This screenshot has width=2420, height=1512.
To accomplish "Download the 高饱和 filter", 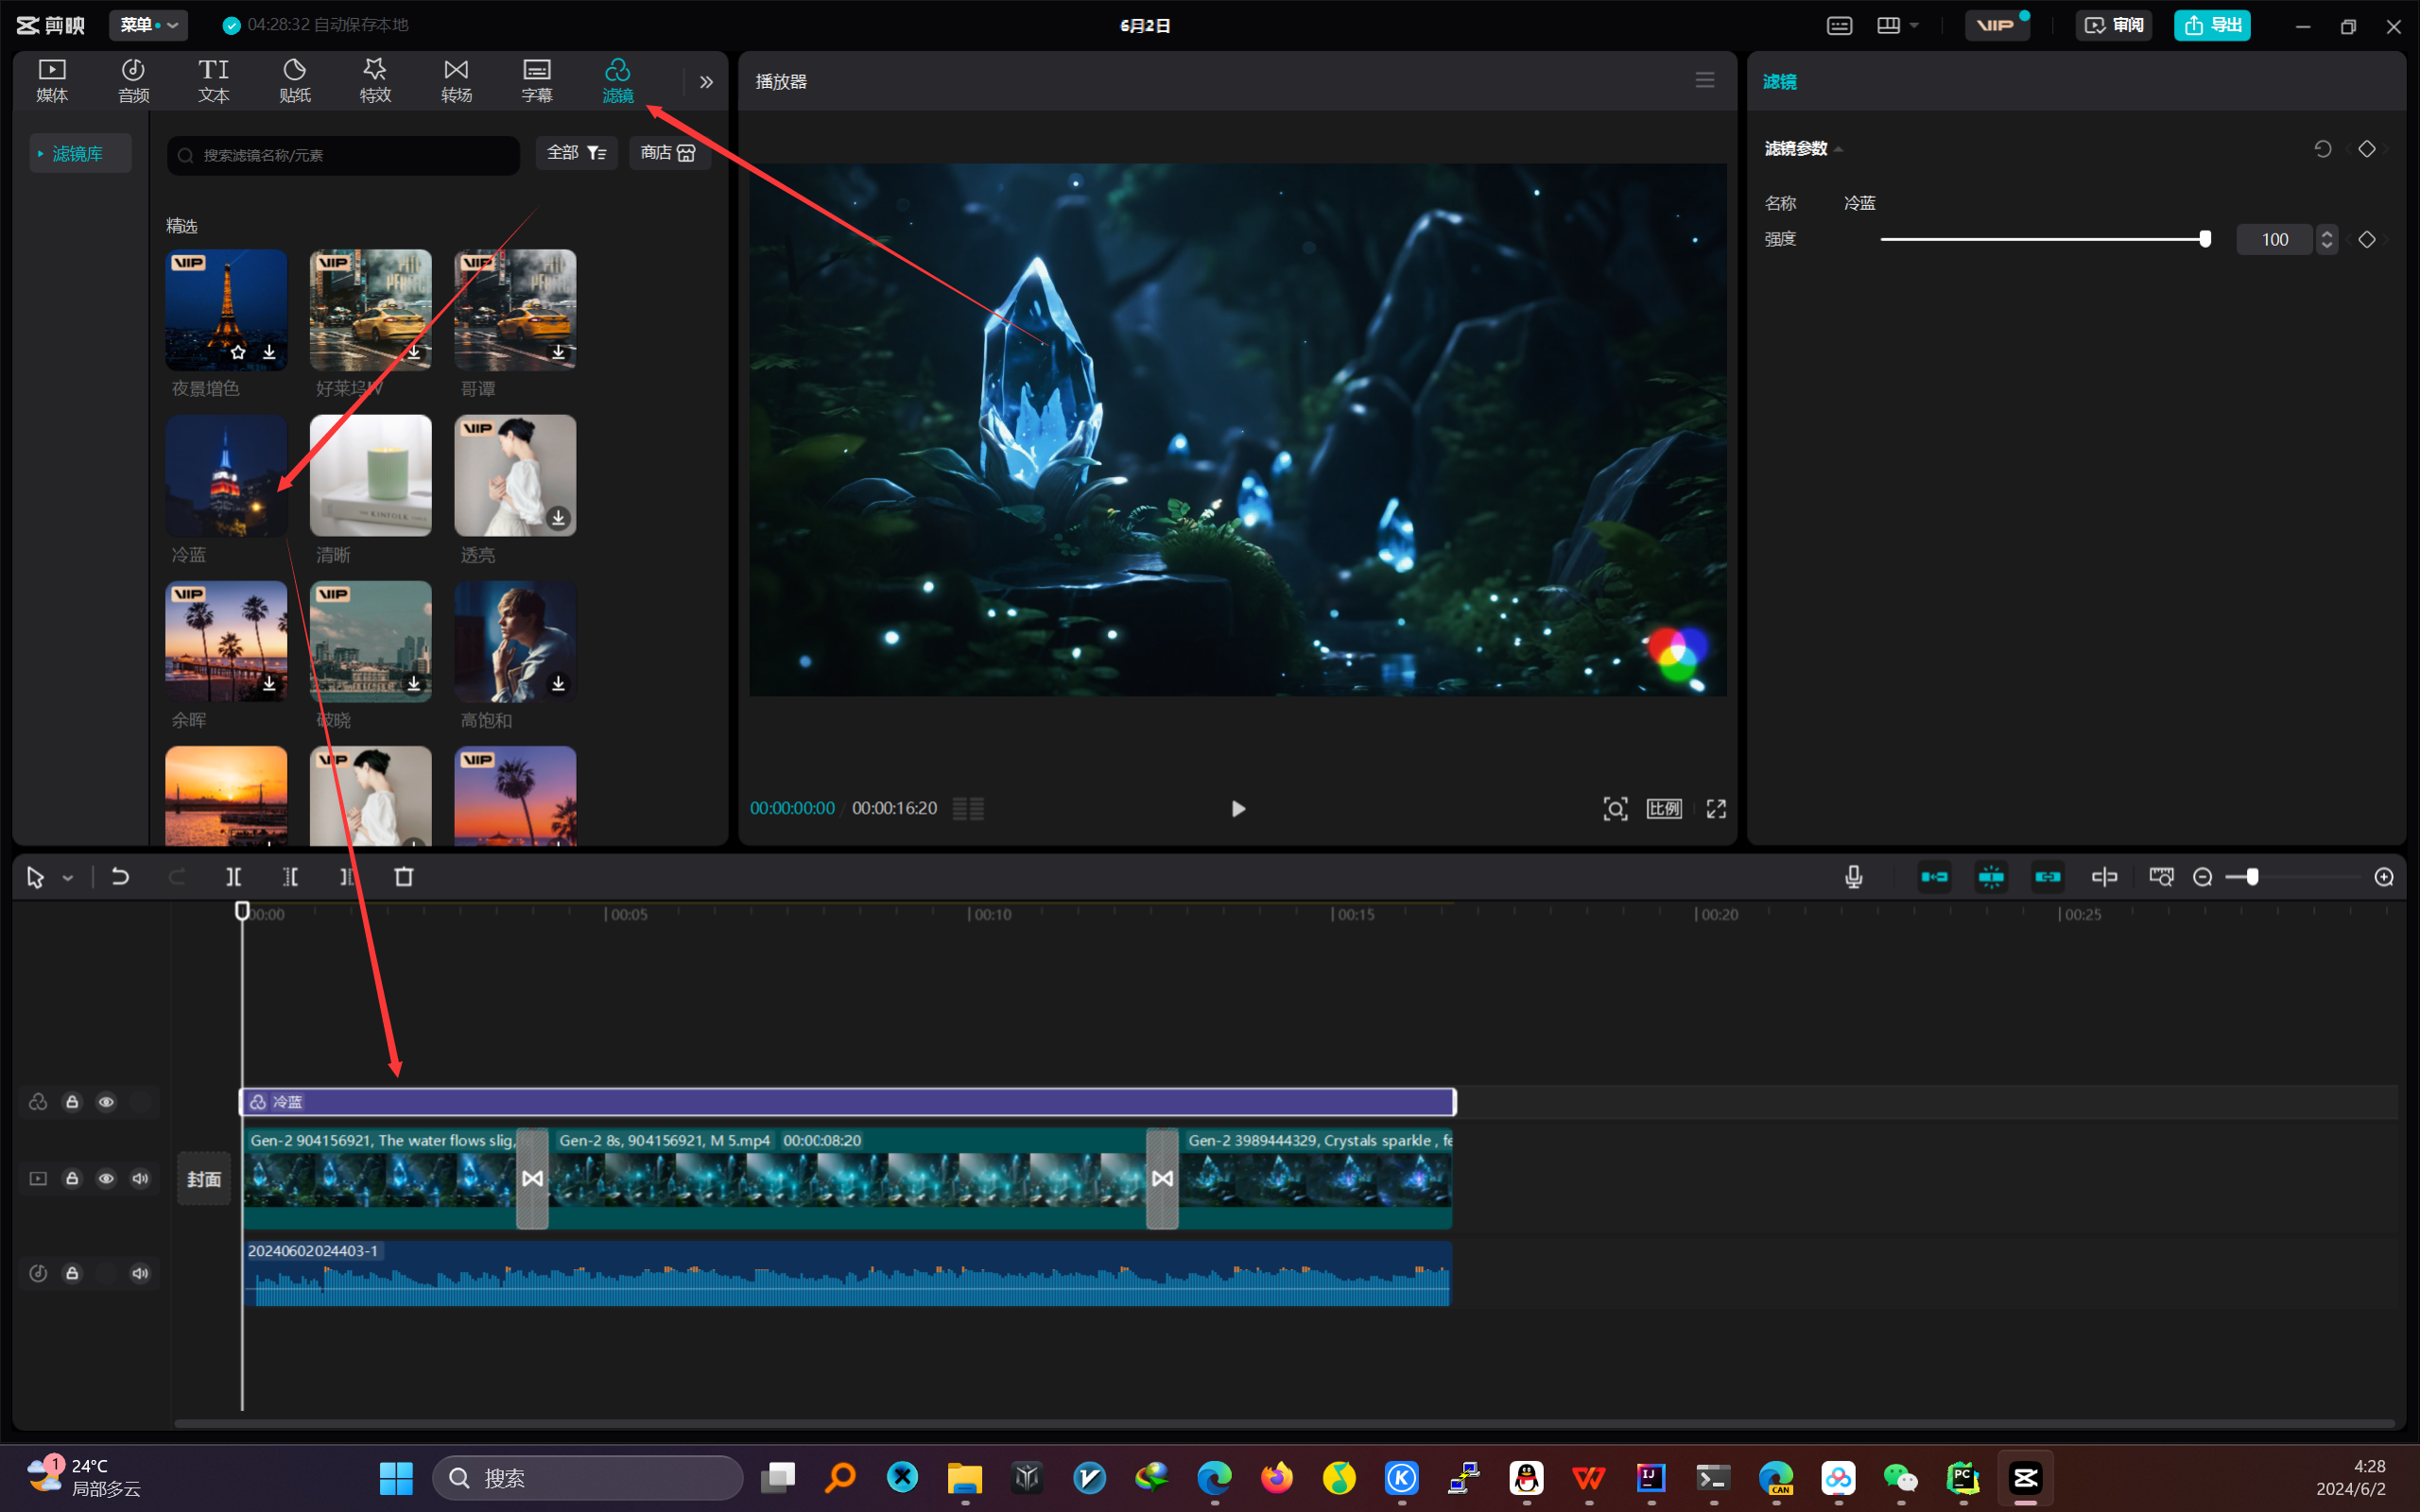I will (558, 683).
